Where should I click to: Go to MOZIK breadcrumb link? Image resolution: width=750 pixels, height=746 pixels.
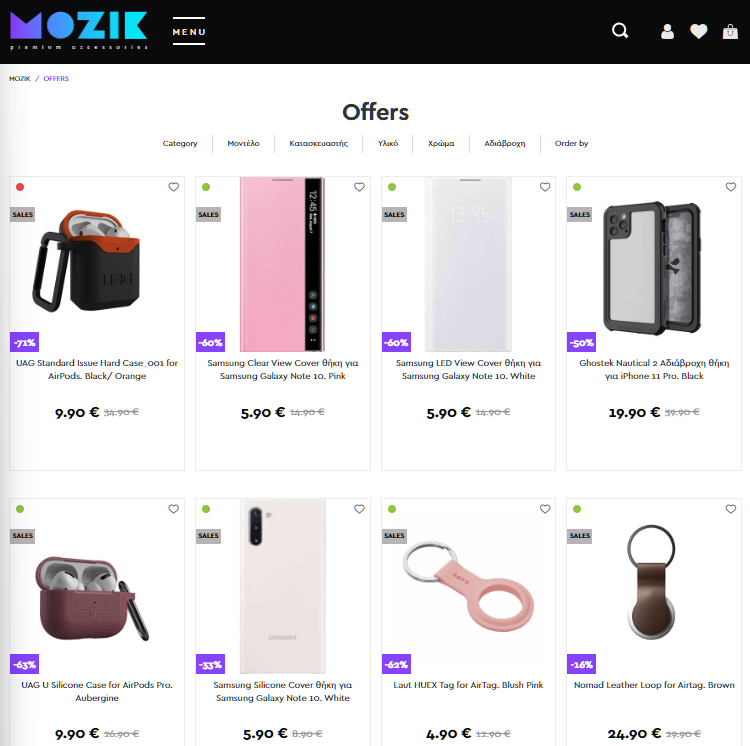(20, 78)
